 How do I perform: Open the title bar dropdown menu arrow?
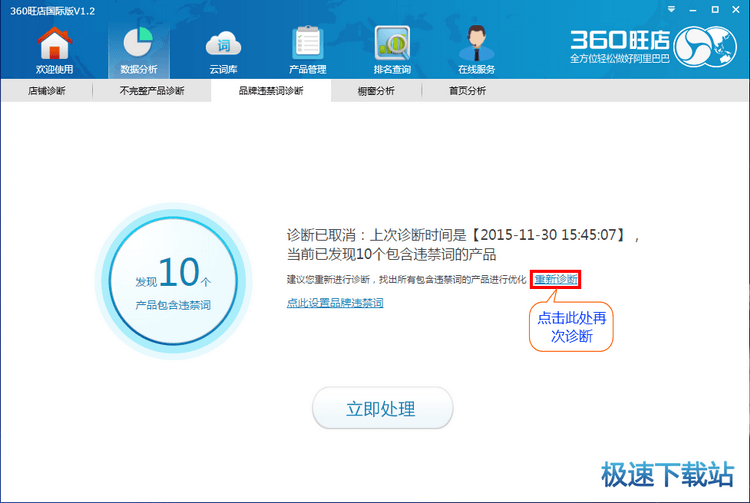click(672, 10)
